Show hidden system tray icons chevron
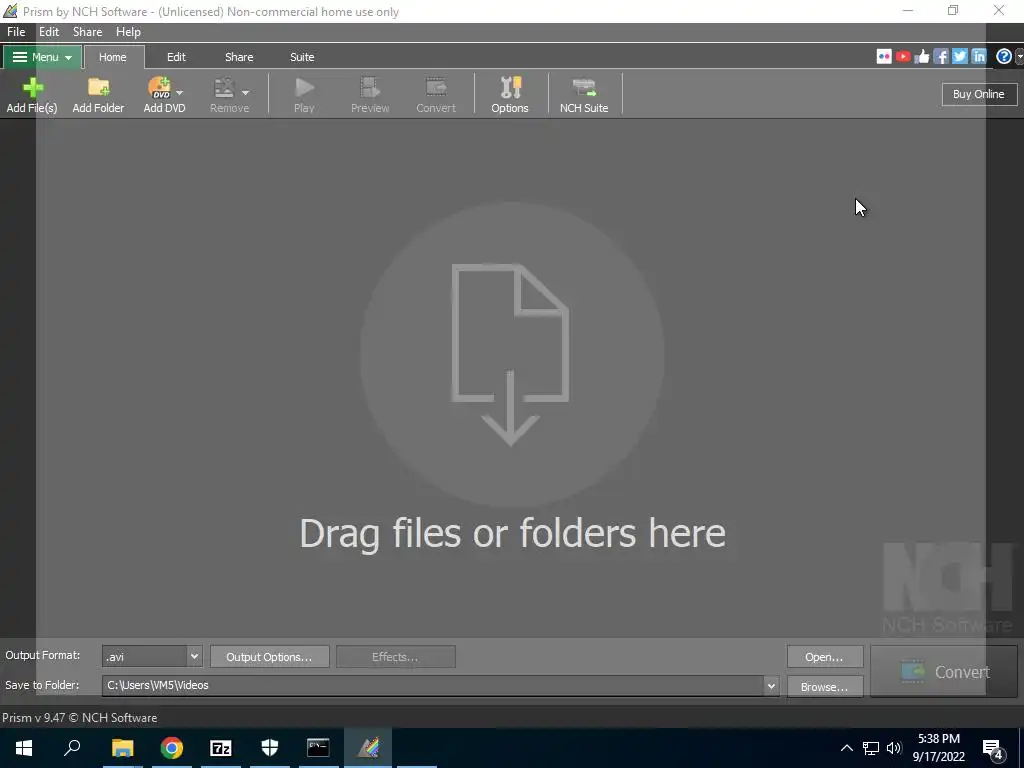Viewport: 1024px width, 768px height. [x=846, y=748]
